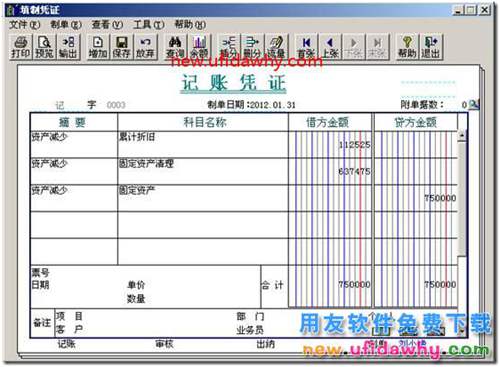The width and height of the screenshot is (500, 367).
Task: Open the 工具(T) menu
Action: click(x=149, y=24)
